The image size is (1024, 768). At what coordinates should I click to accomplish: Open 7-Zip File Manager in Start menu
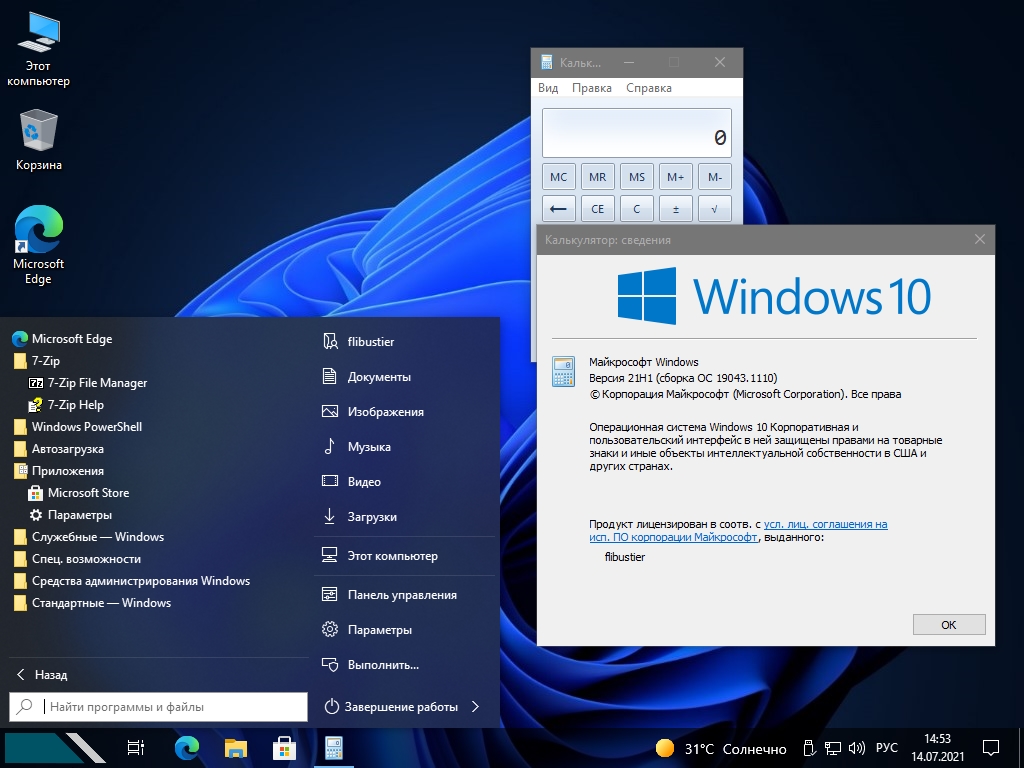coord(97,383)
